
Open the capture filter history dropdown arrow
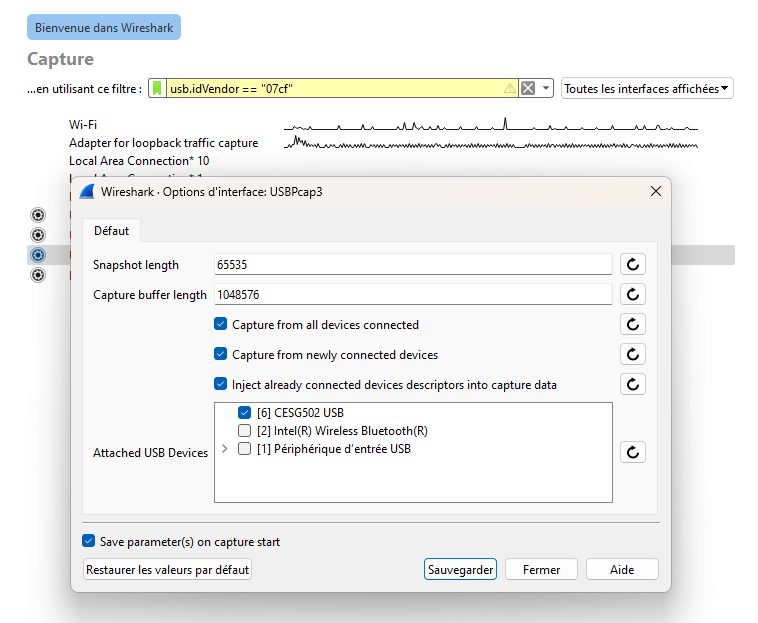pyautogui.click(x=546, y=89)
